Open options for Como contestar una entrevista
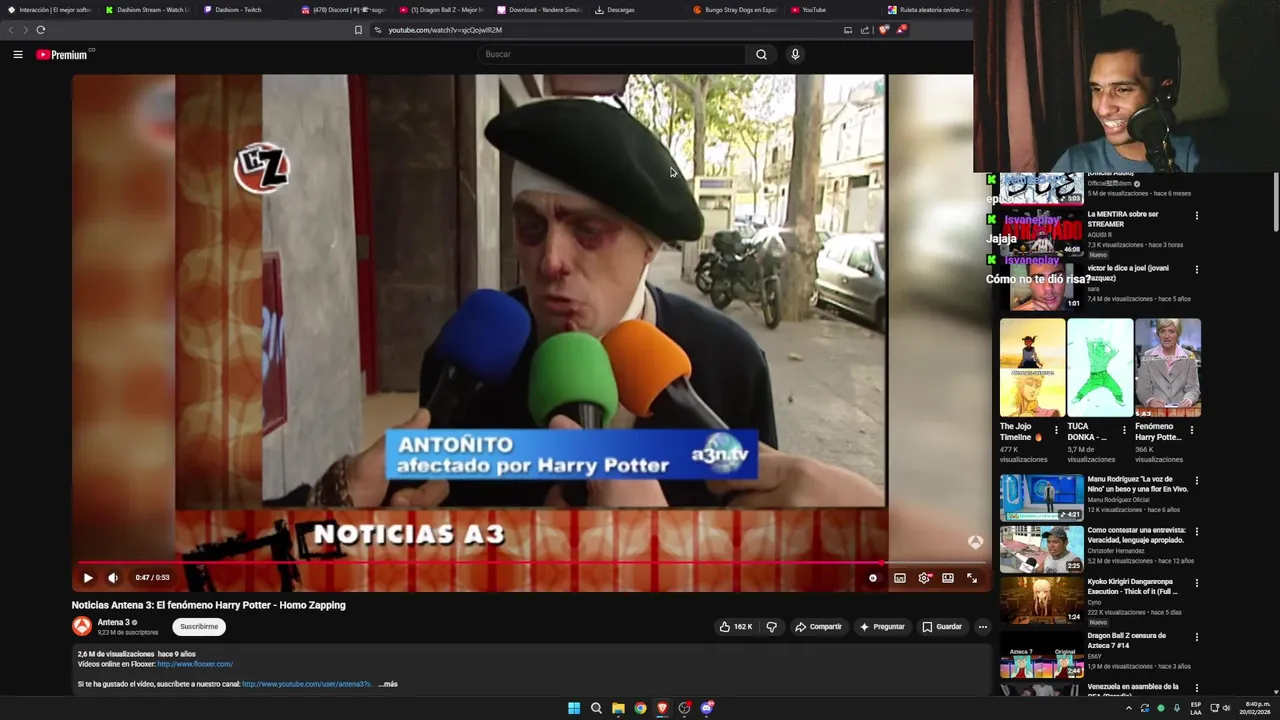Viewport: 1280px width, 720px height. (1196, 532)
